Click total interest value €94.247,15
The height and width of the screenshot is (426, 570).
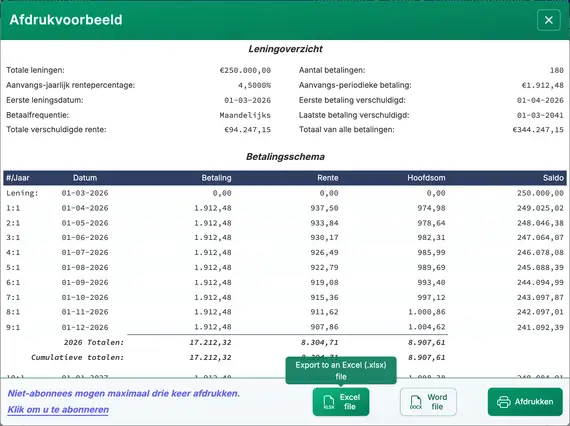coord(248,130)
